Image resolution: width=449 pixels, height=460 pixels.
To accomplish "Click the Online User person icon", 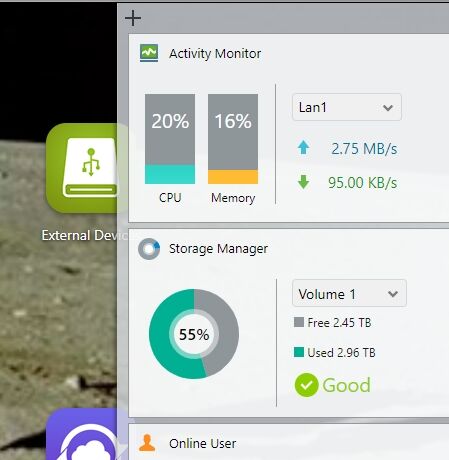I will click(147, 443).
